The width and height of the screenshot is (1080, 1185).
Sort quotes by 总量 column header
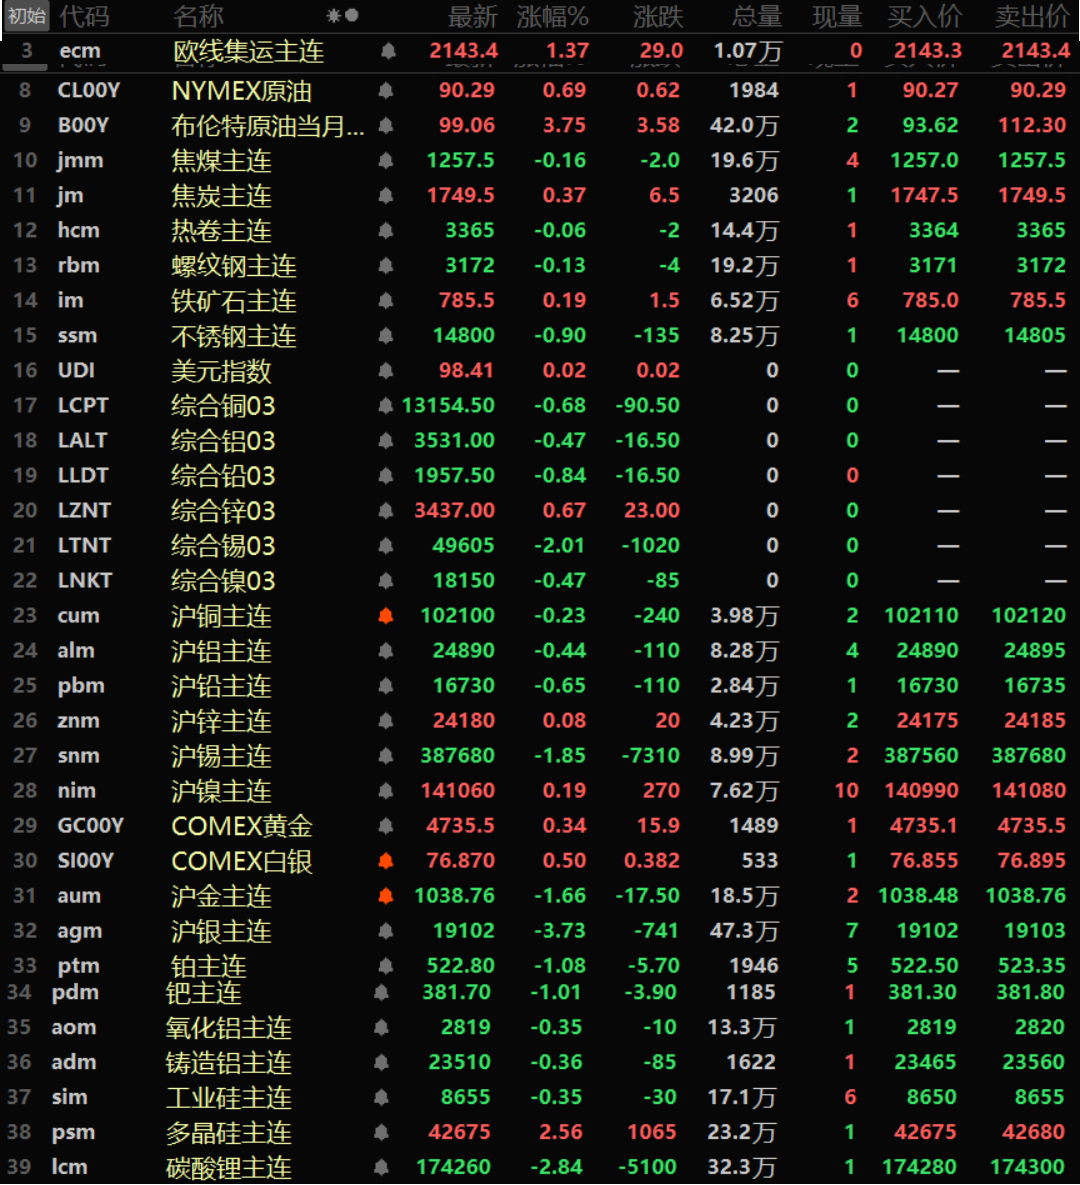756,16
